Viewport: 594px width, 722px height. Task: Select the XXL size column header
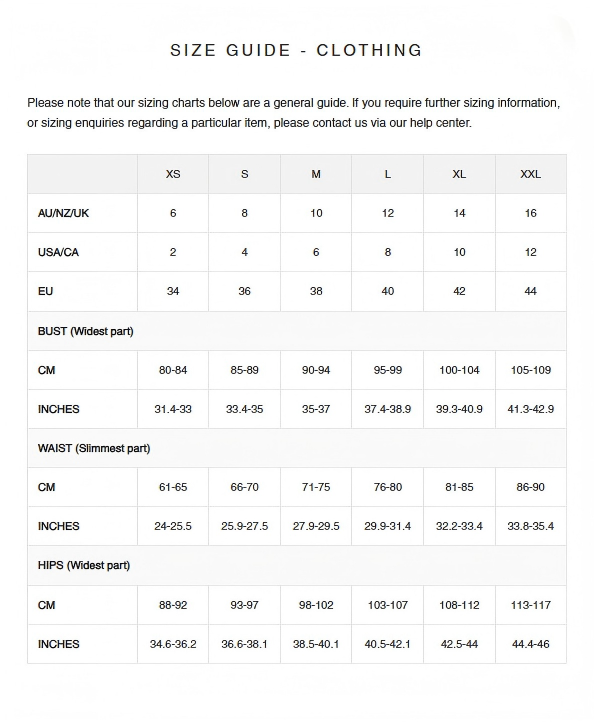(530, 174)
